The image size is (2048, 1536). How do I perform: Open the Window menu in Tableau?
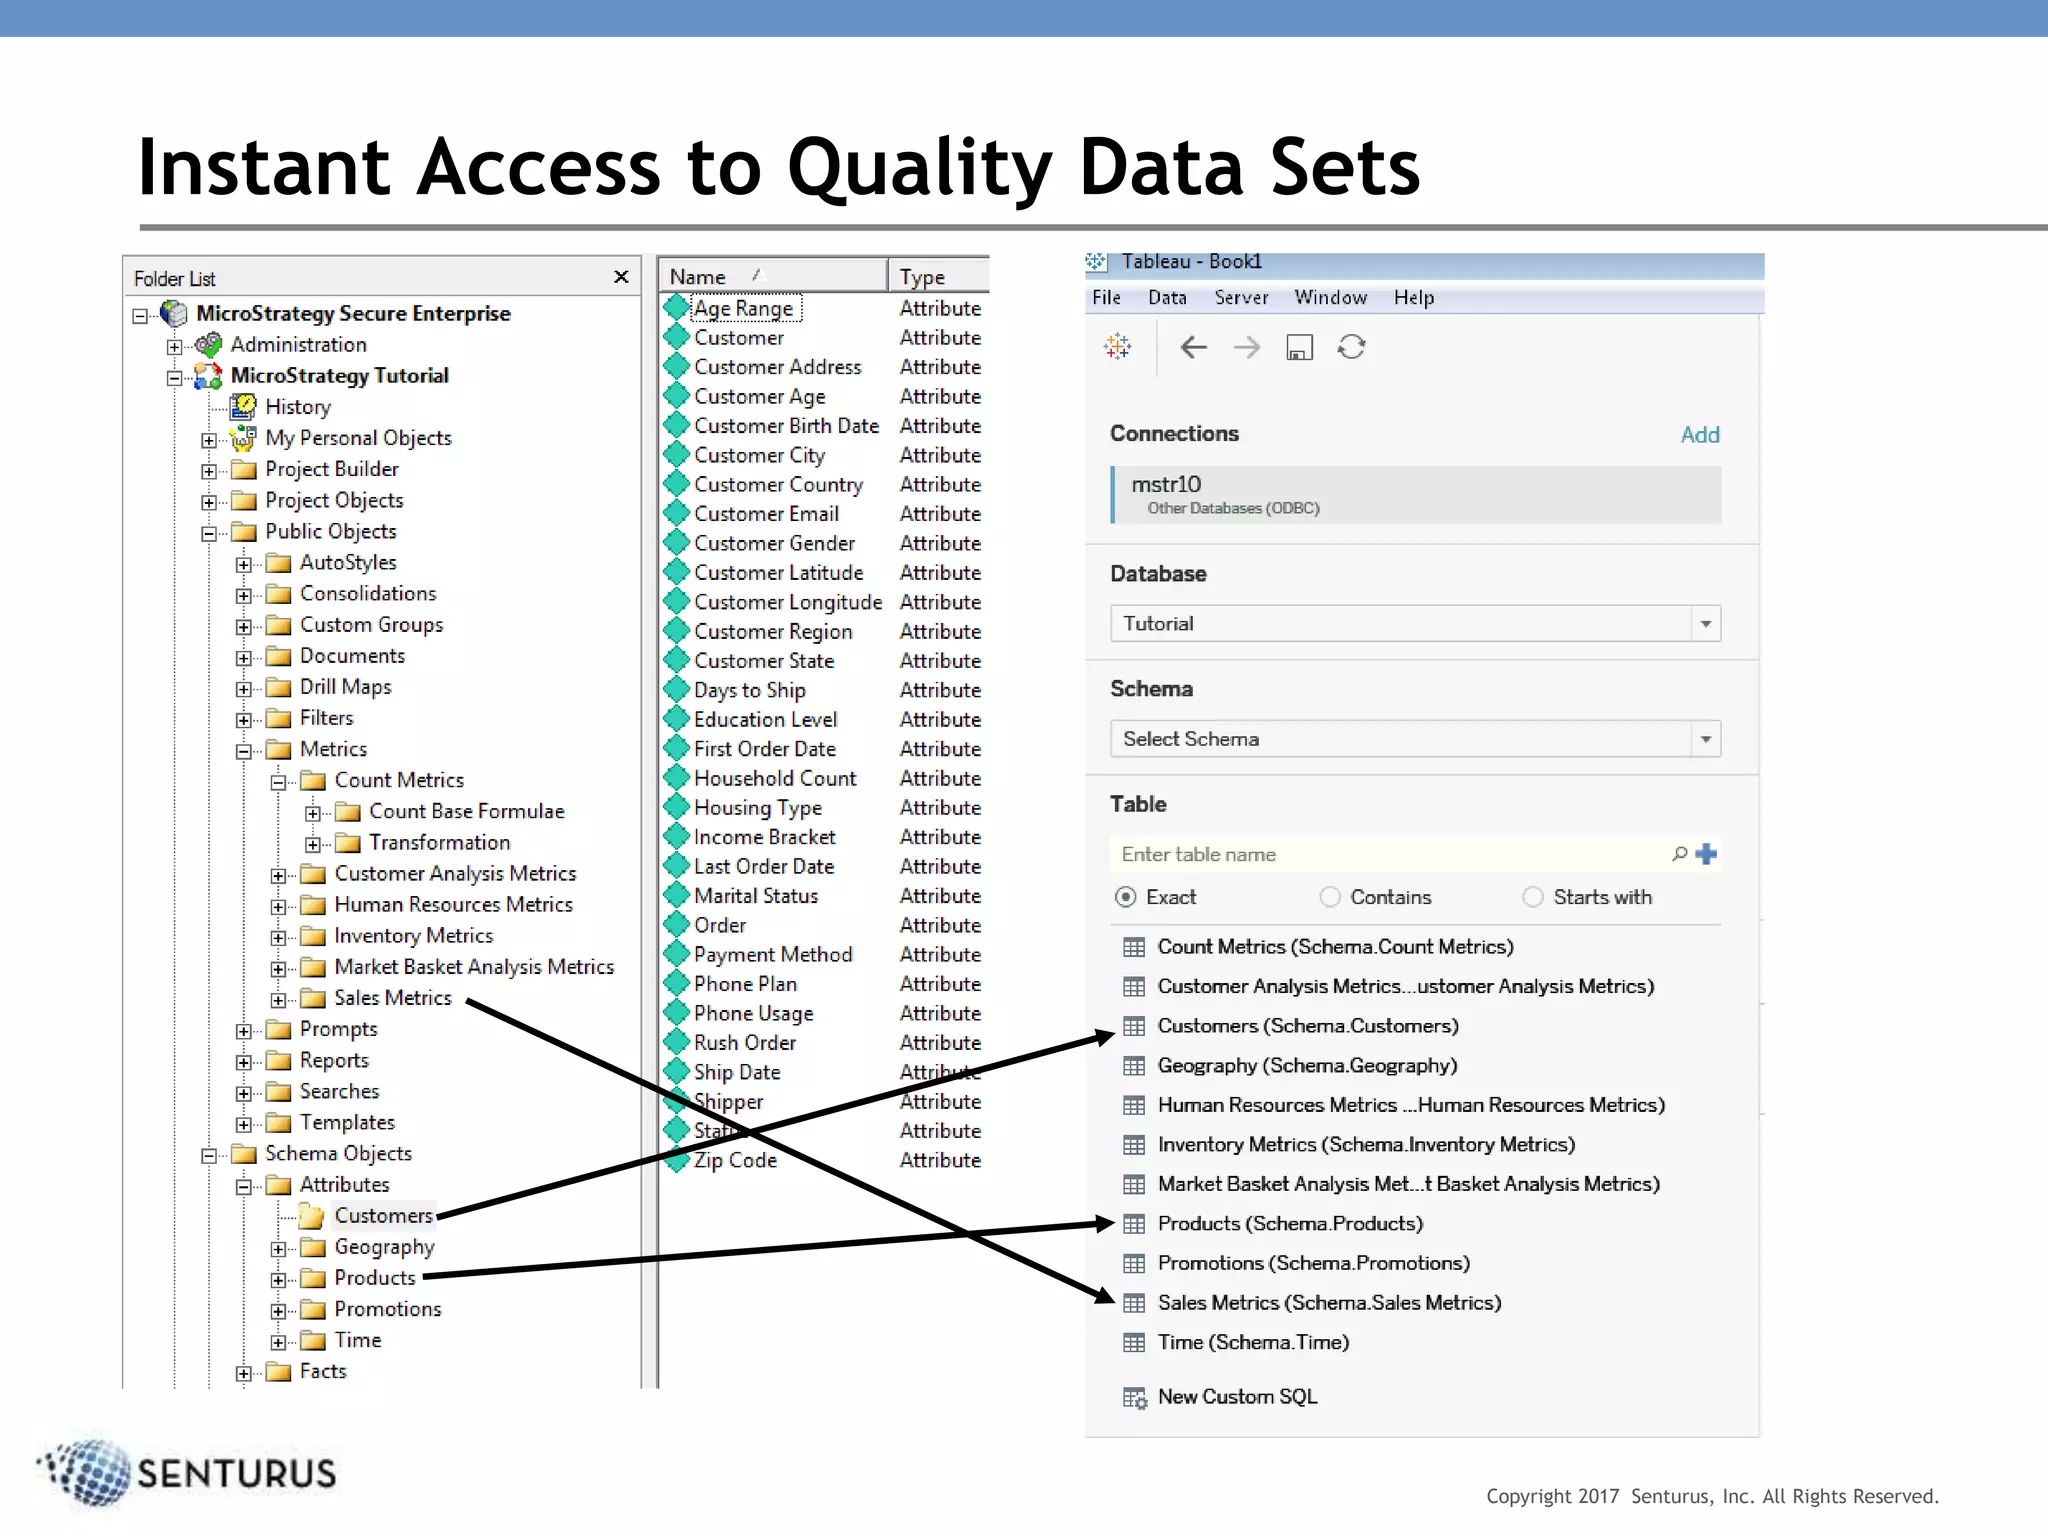coord(1330,298)
